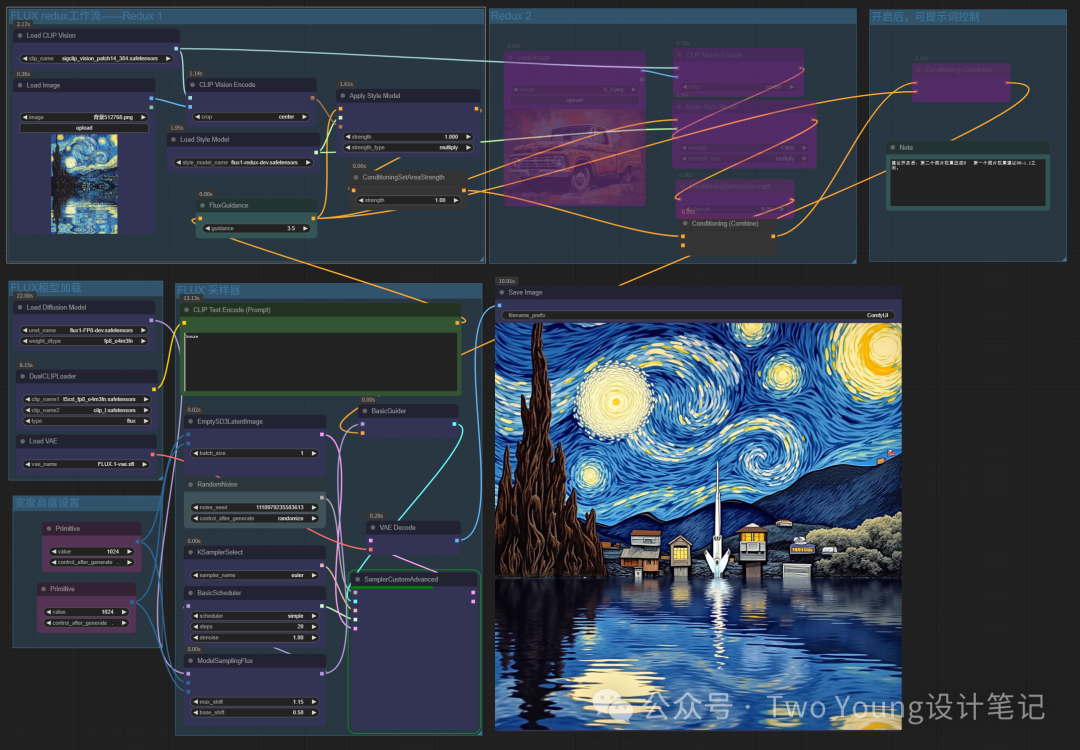Screen dimensions: 1080x750
Task: Click the left arrow on the denoise widget
Action: [x=195, y=638]
